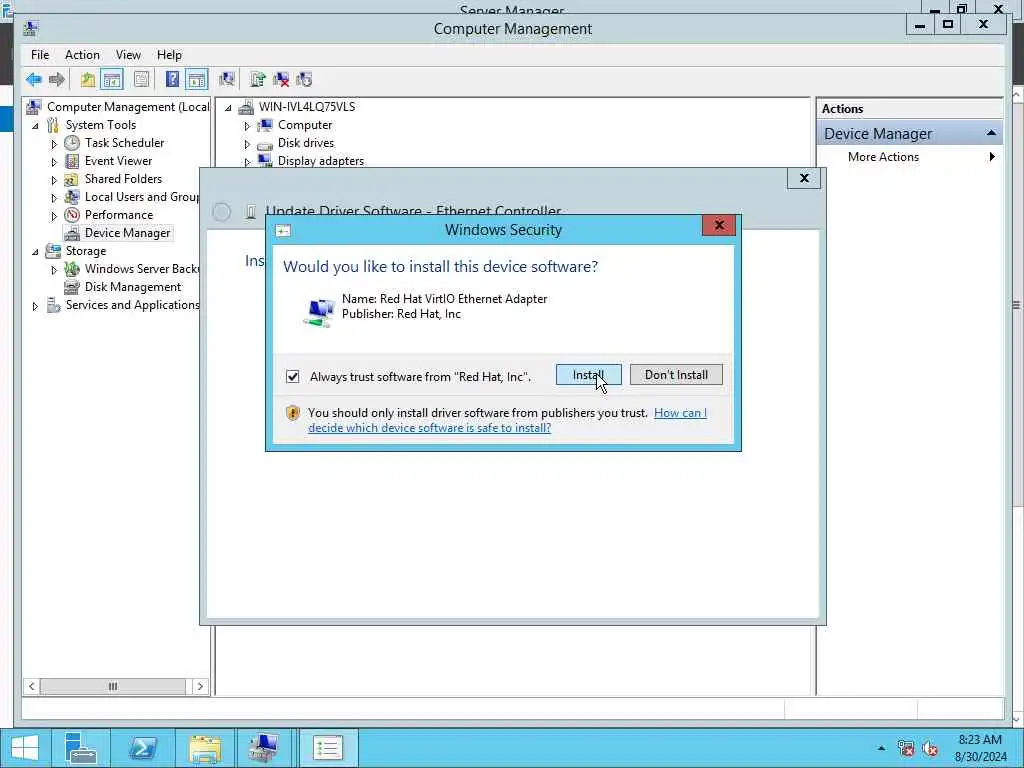Click the blue Help question mark icon
Image resolution: width=1024 pixels, height=768 pixels.
172,80
